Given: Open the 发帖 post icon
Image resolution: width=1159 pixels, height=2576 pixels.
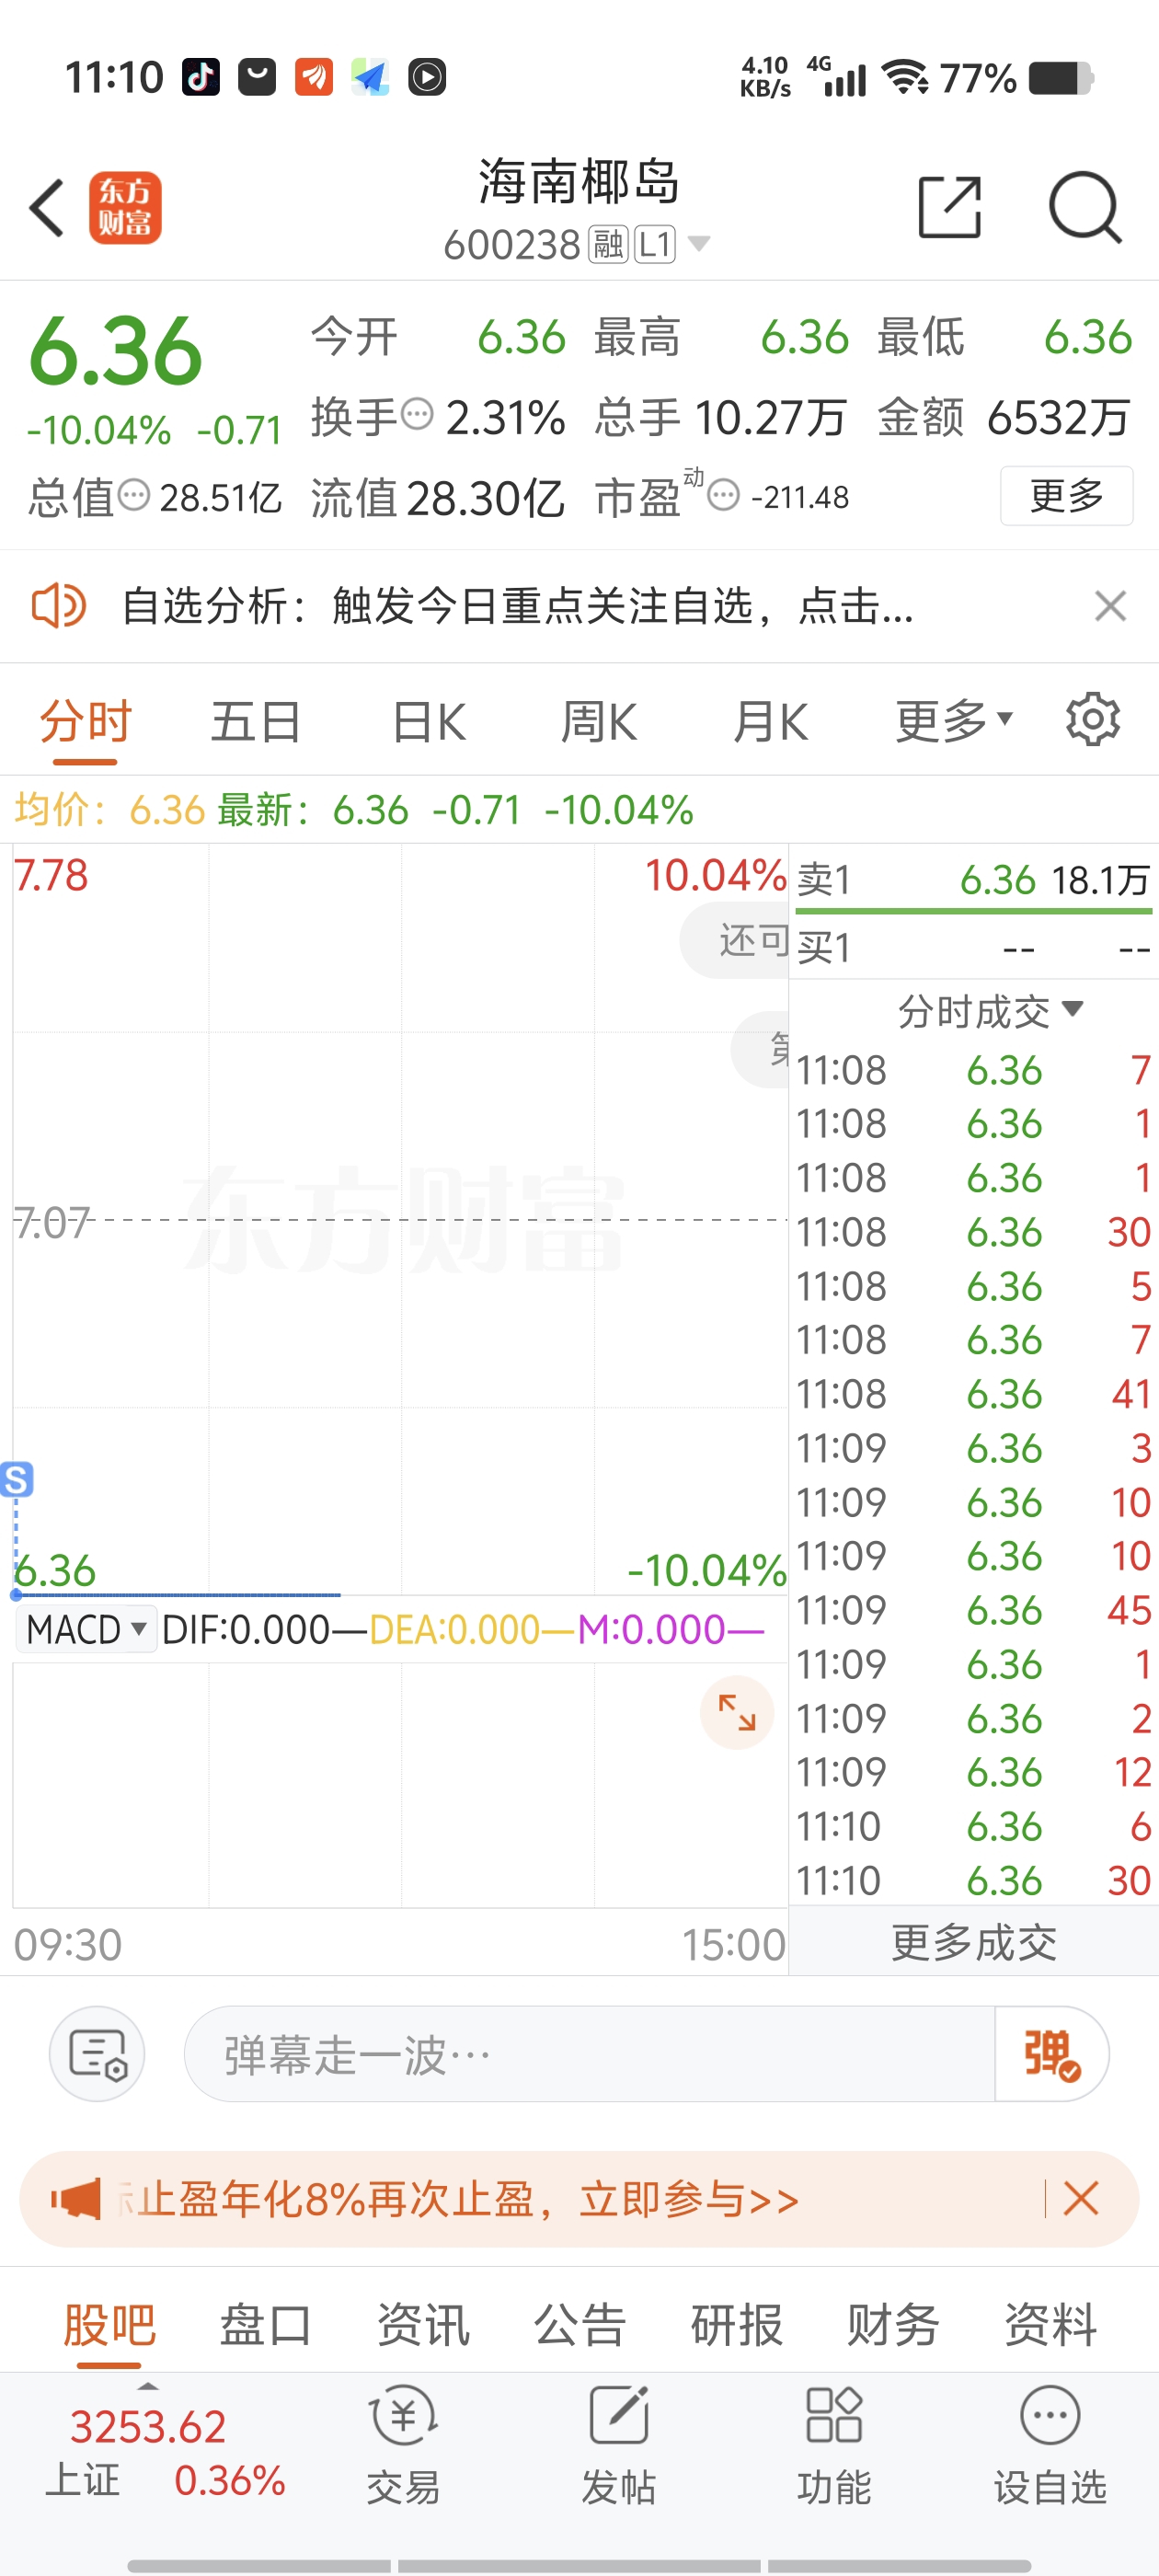Looking at the screenshot, I should click(x=618, y=2445).
